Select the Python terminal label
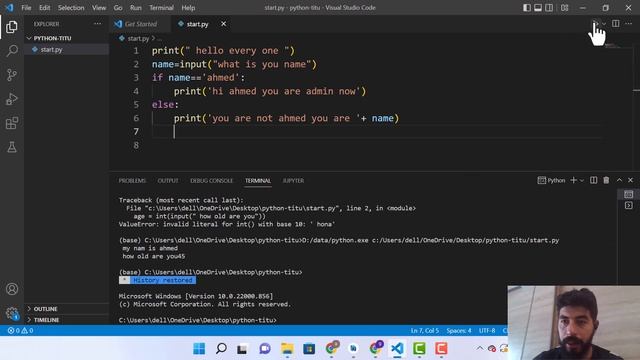 pyautogui.click(x=551, y=180)
